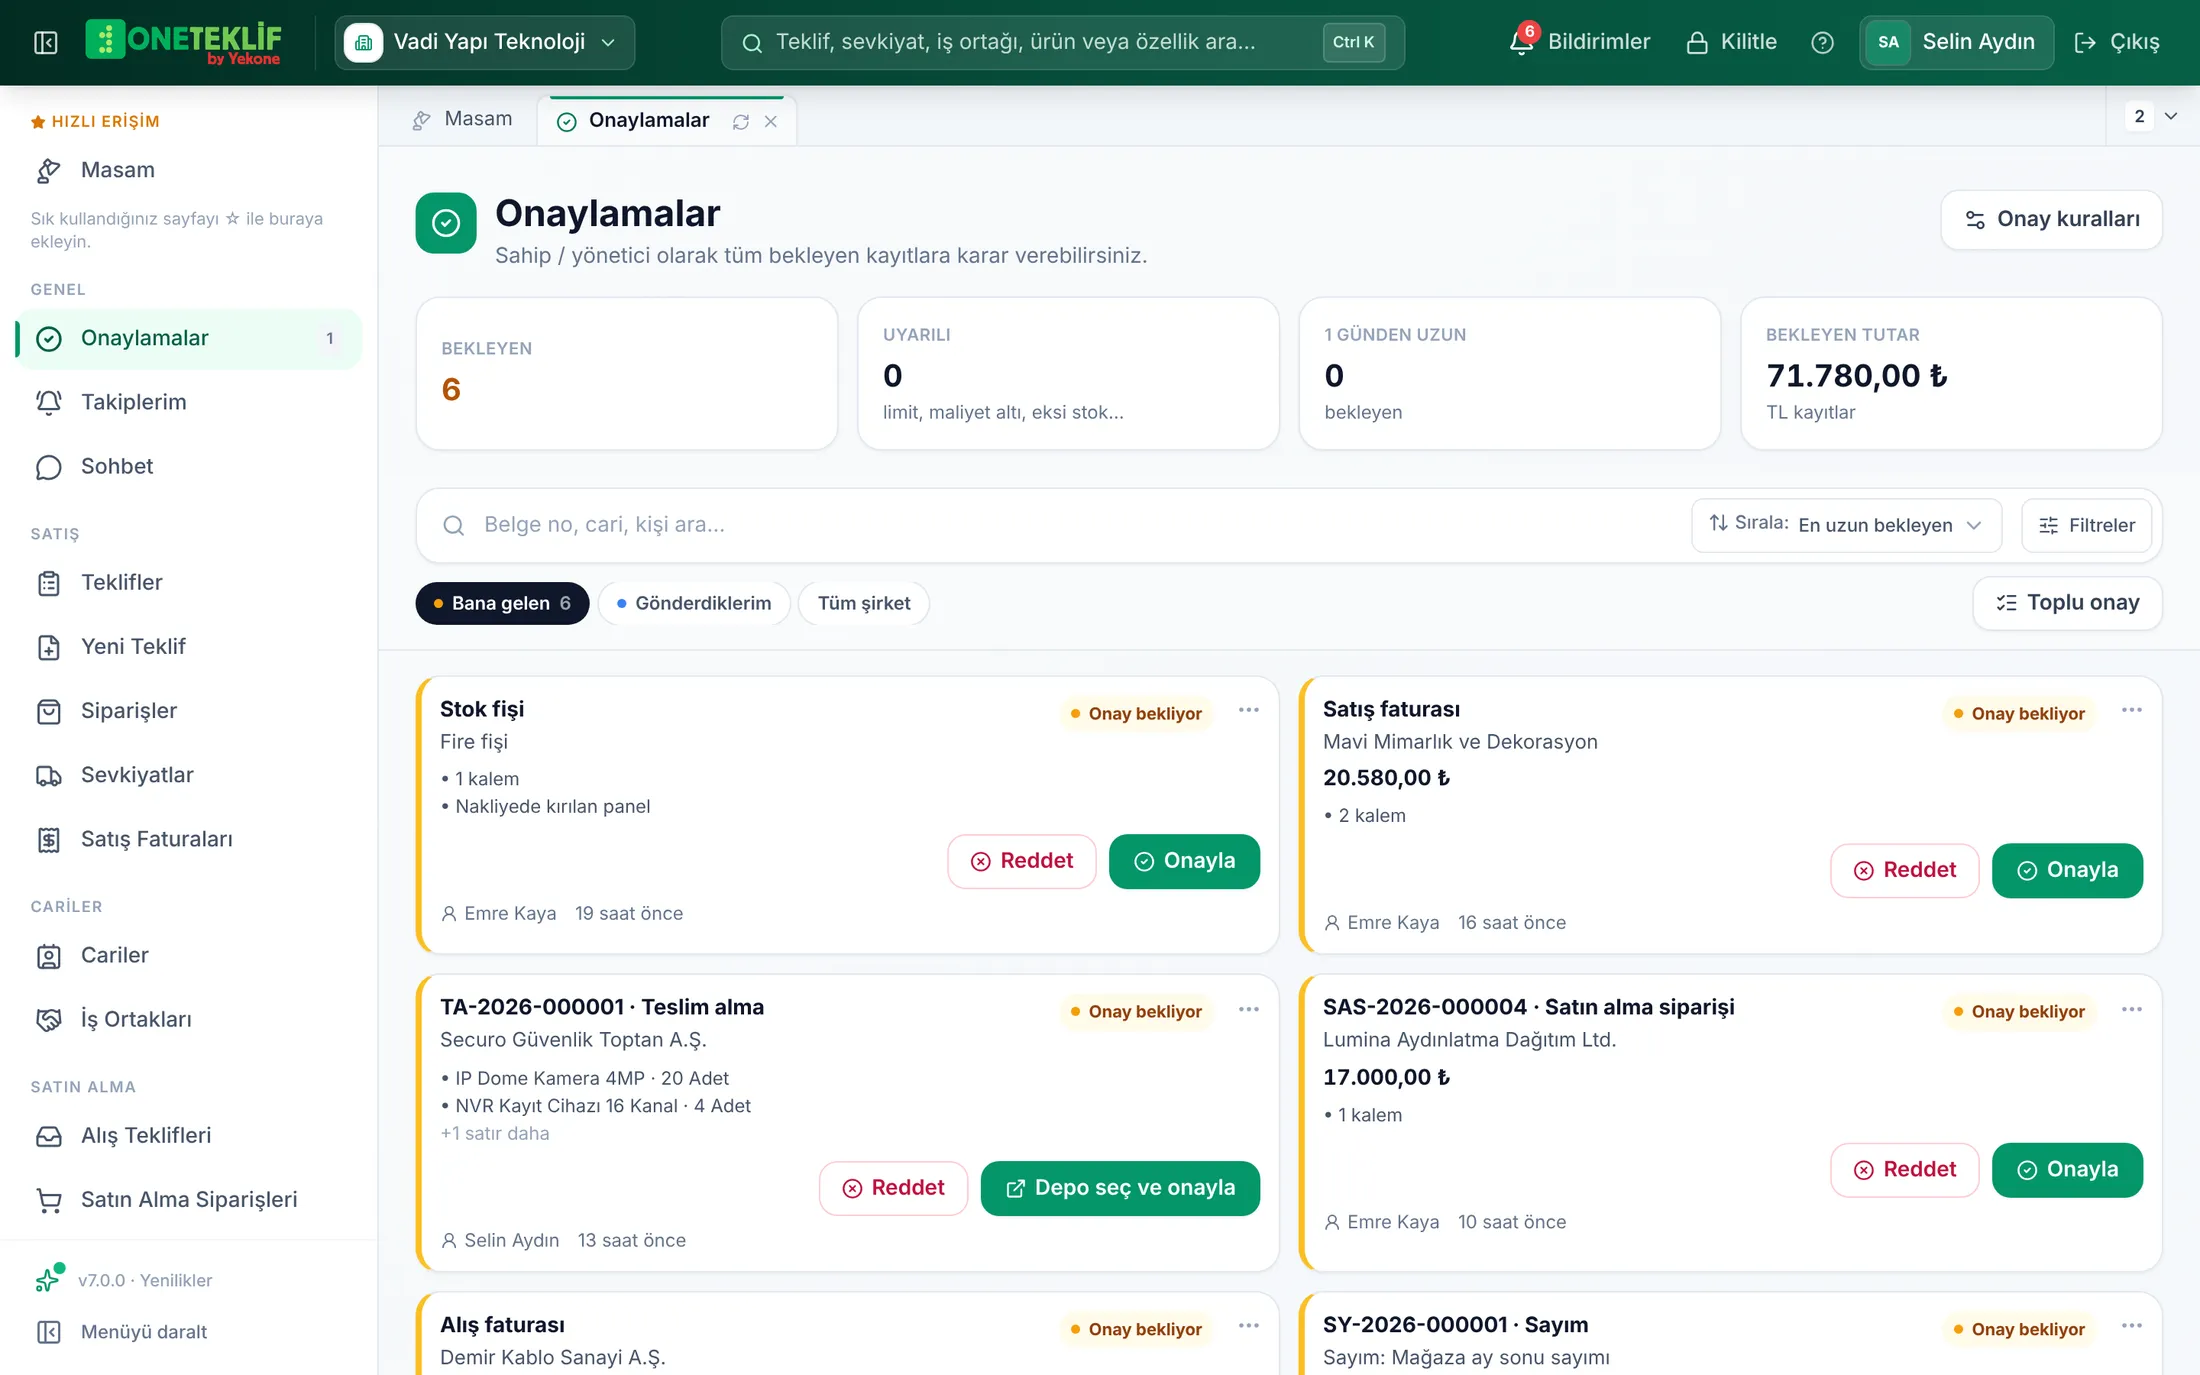Select the Bana gelen filter pill

click(x=502, y=603)
